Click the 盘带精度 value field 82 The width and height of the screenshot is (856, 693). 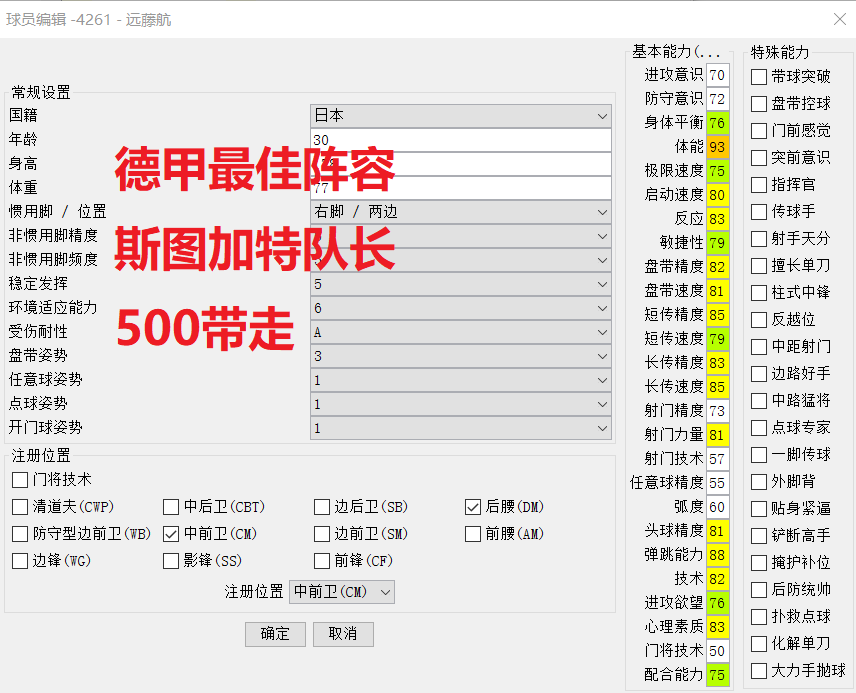[x=717, y=267]
